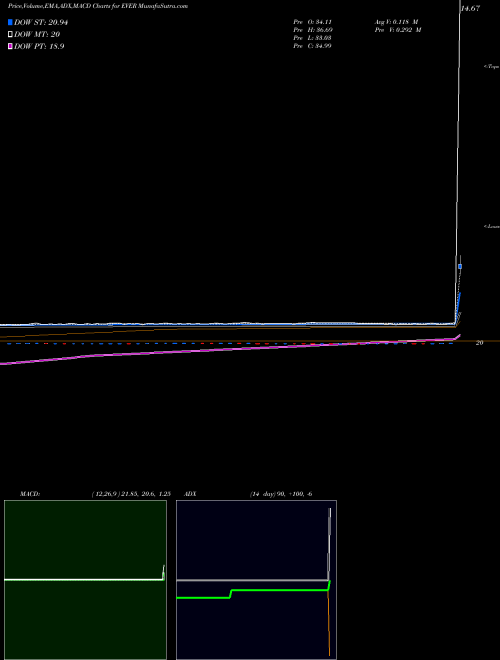Click the previous Low value row
The image size is (500, 660).
312,38
